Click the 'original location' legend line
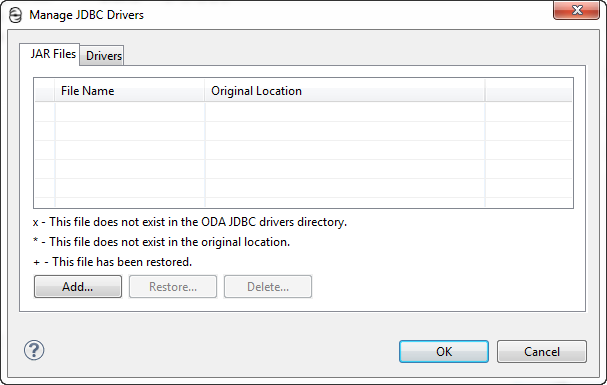Image resolution: width=607 pixels, height=385 pixels. coord(161,242)
